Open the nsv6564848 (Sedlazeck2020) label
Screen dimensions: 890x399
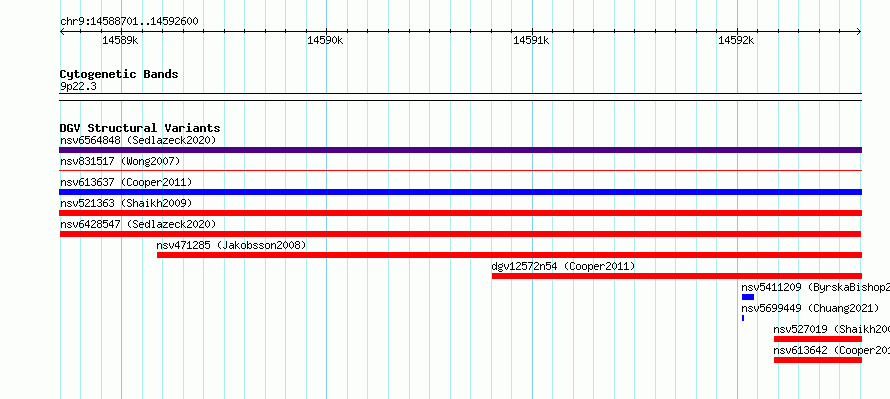[x=138, y=140]
